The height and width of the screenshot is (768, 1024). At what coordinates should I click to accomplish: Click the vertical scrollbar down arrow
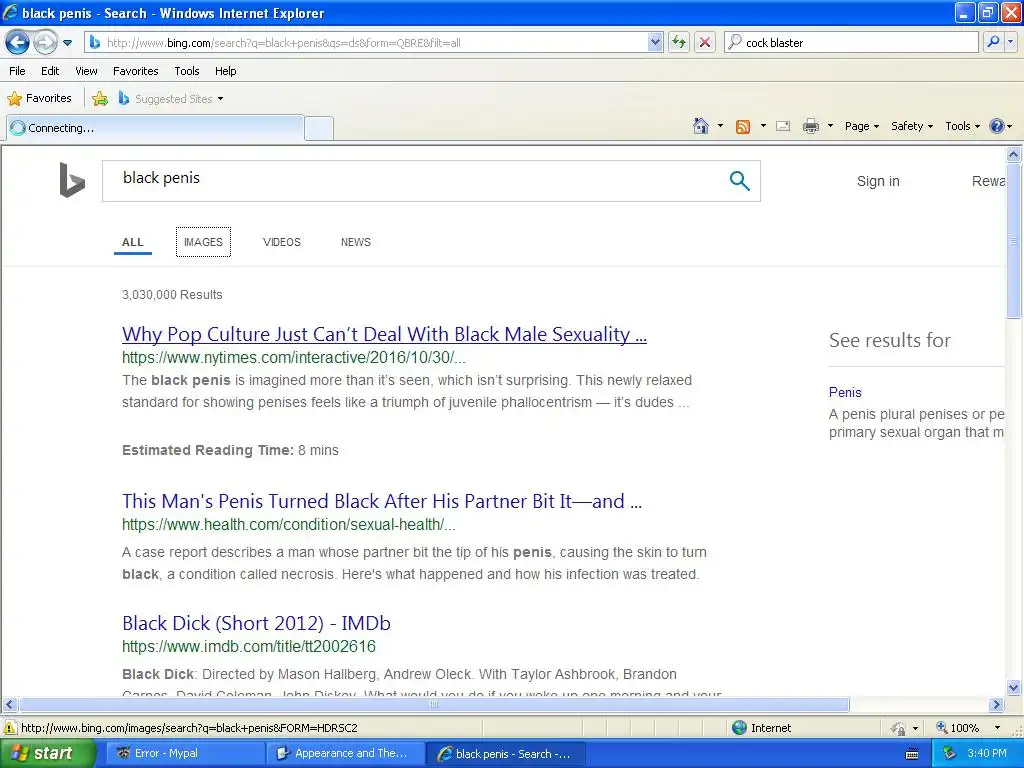1013,687
